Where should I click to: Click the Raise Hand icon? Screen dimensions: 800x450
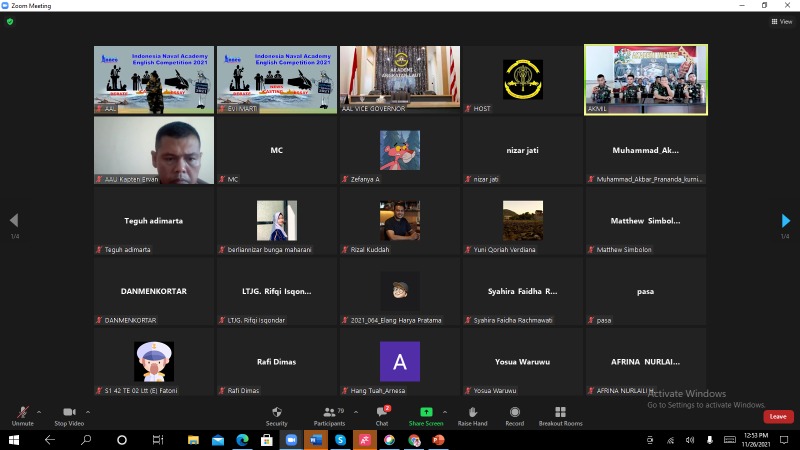pos(472,413)
